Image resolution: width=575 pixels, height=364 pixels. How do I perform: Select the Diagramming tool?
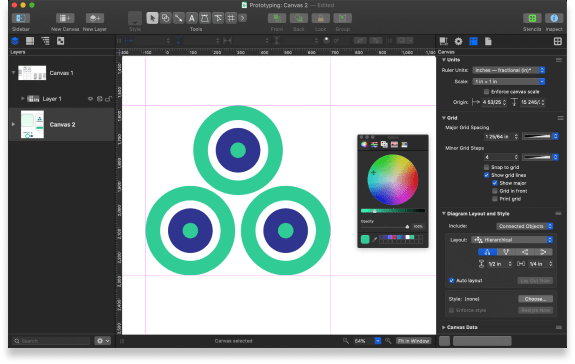point(218,18)
